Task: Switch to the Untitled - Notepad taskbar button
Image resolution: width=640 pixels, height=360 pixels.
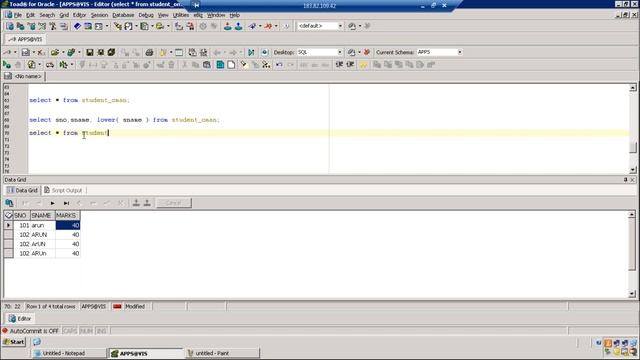Action: pos(69,353)
